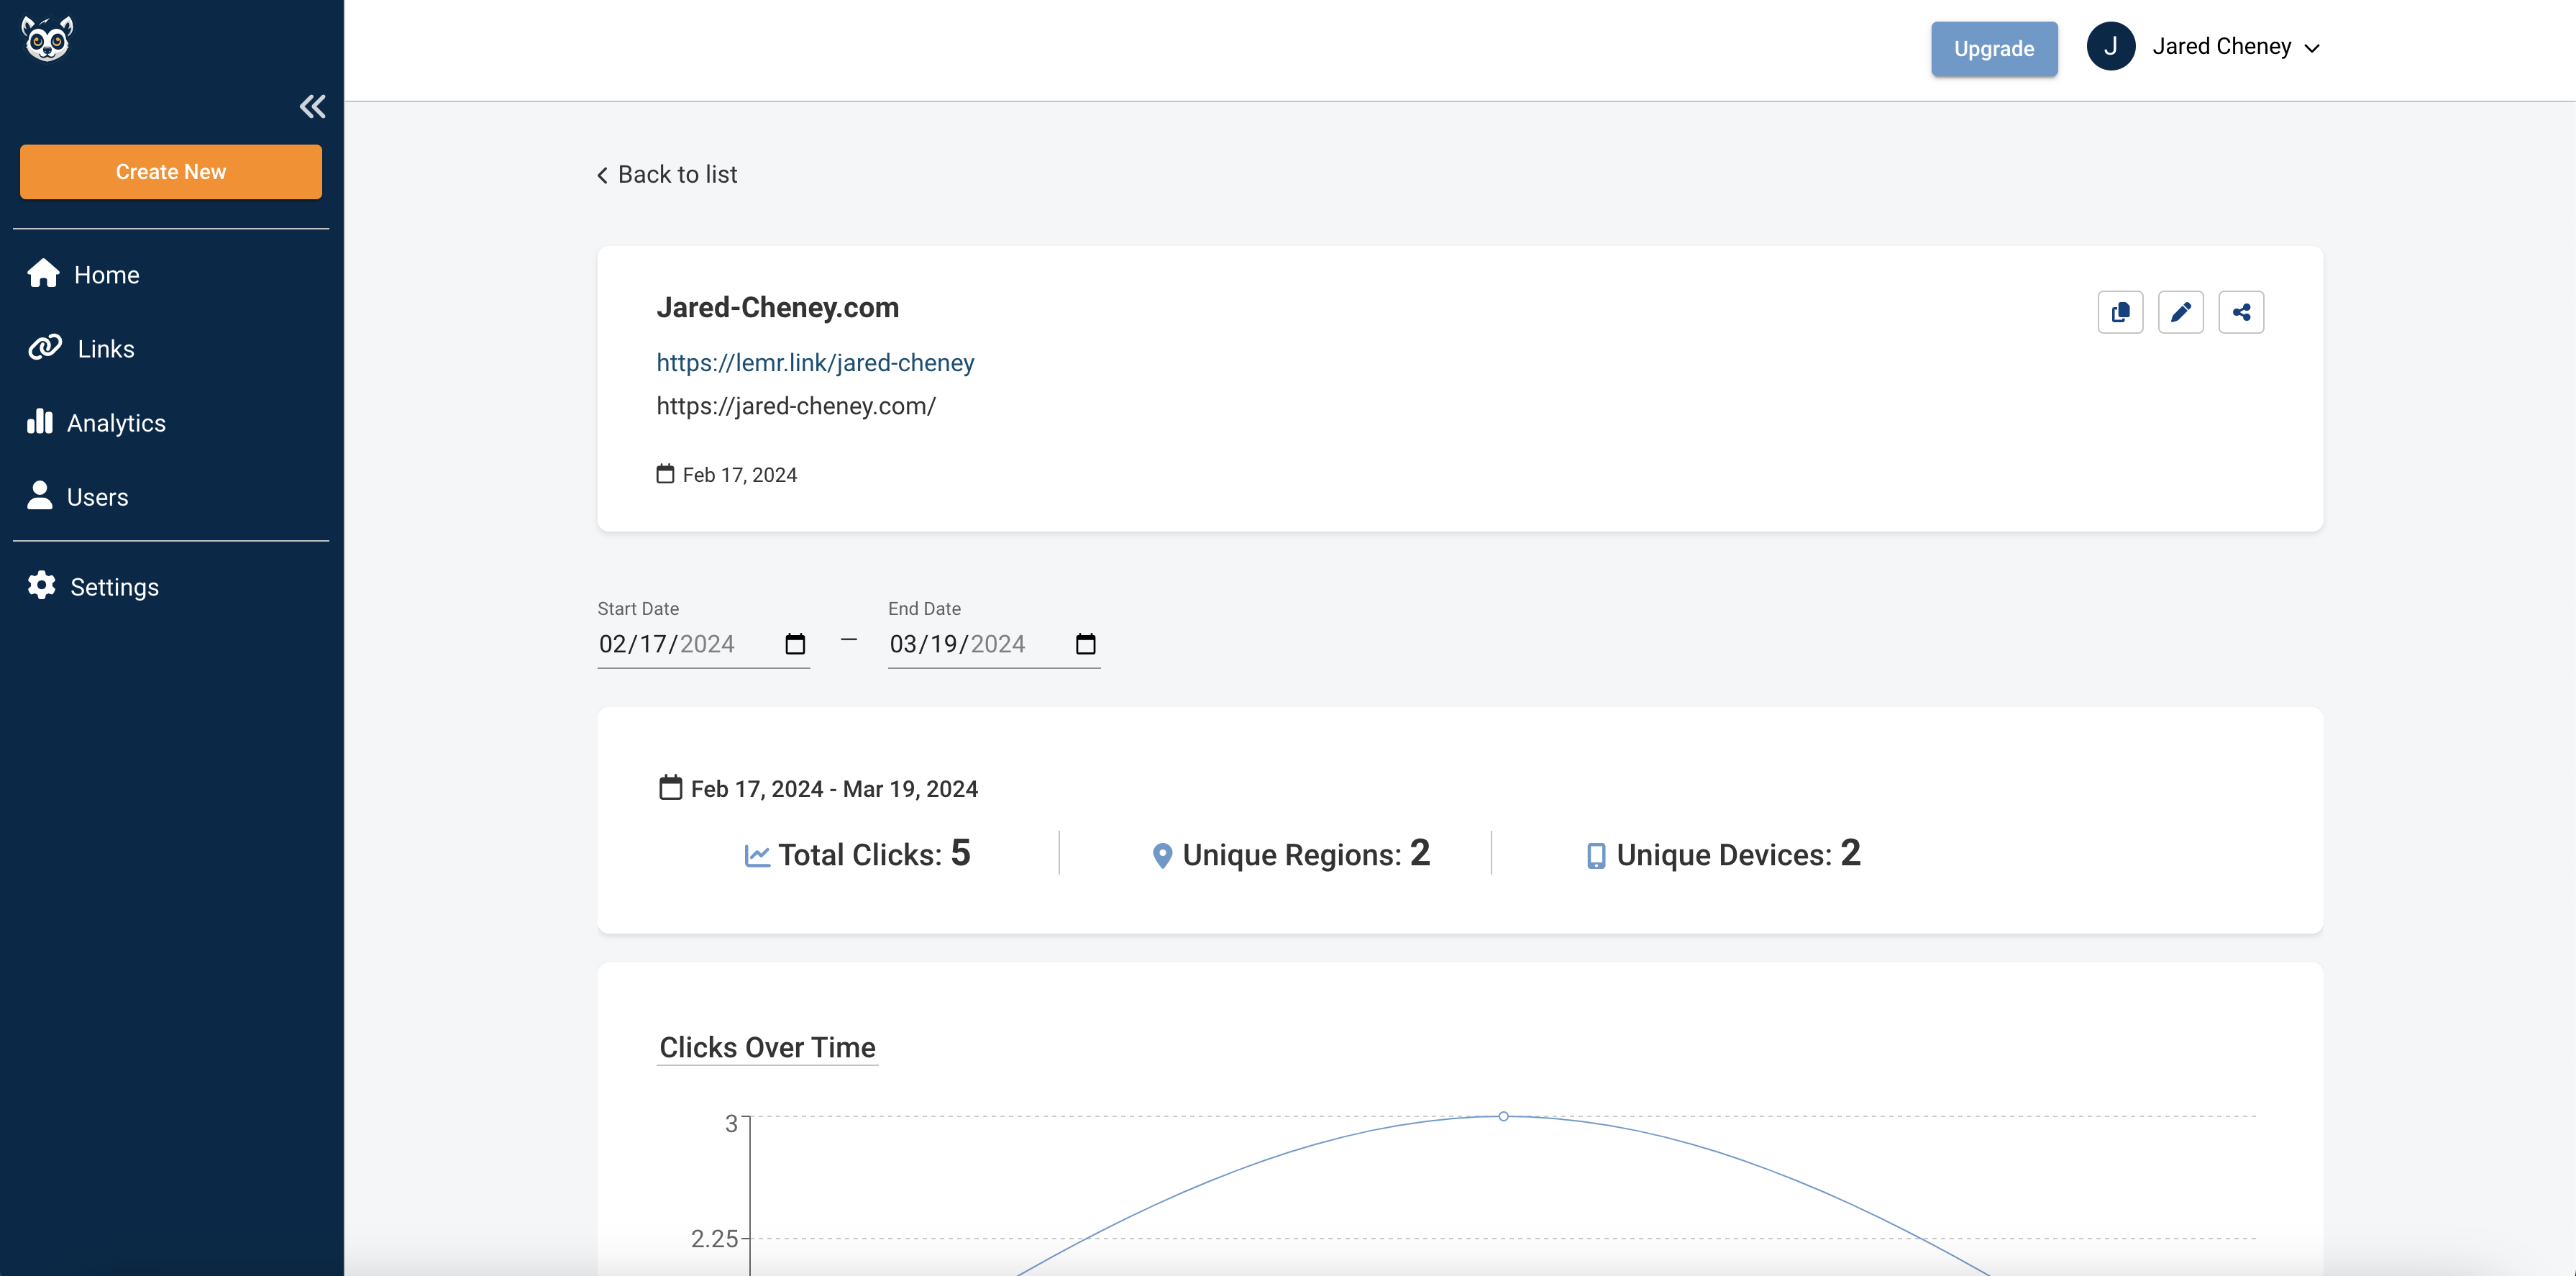Click Unique Devices: 2 stat
Screen dimensions: 2576x1276
[x=1724, y=854]
